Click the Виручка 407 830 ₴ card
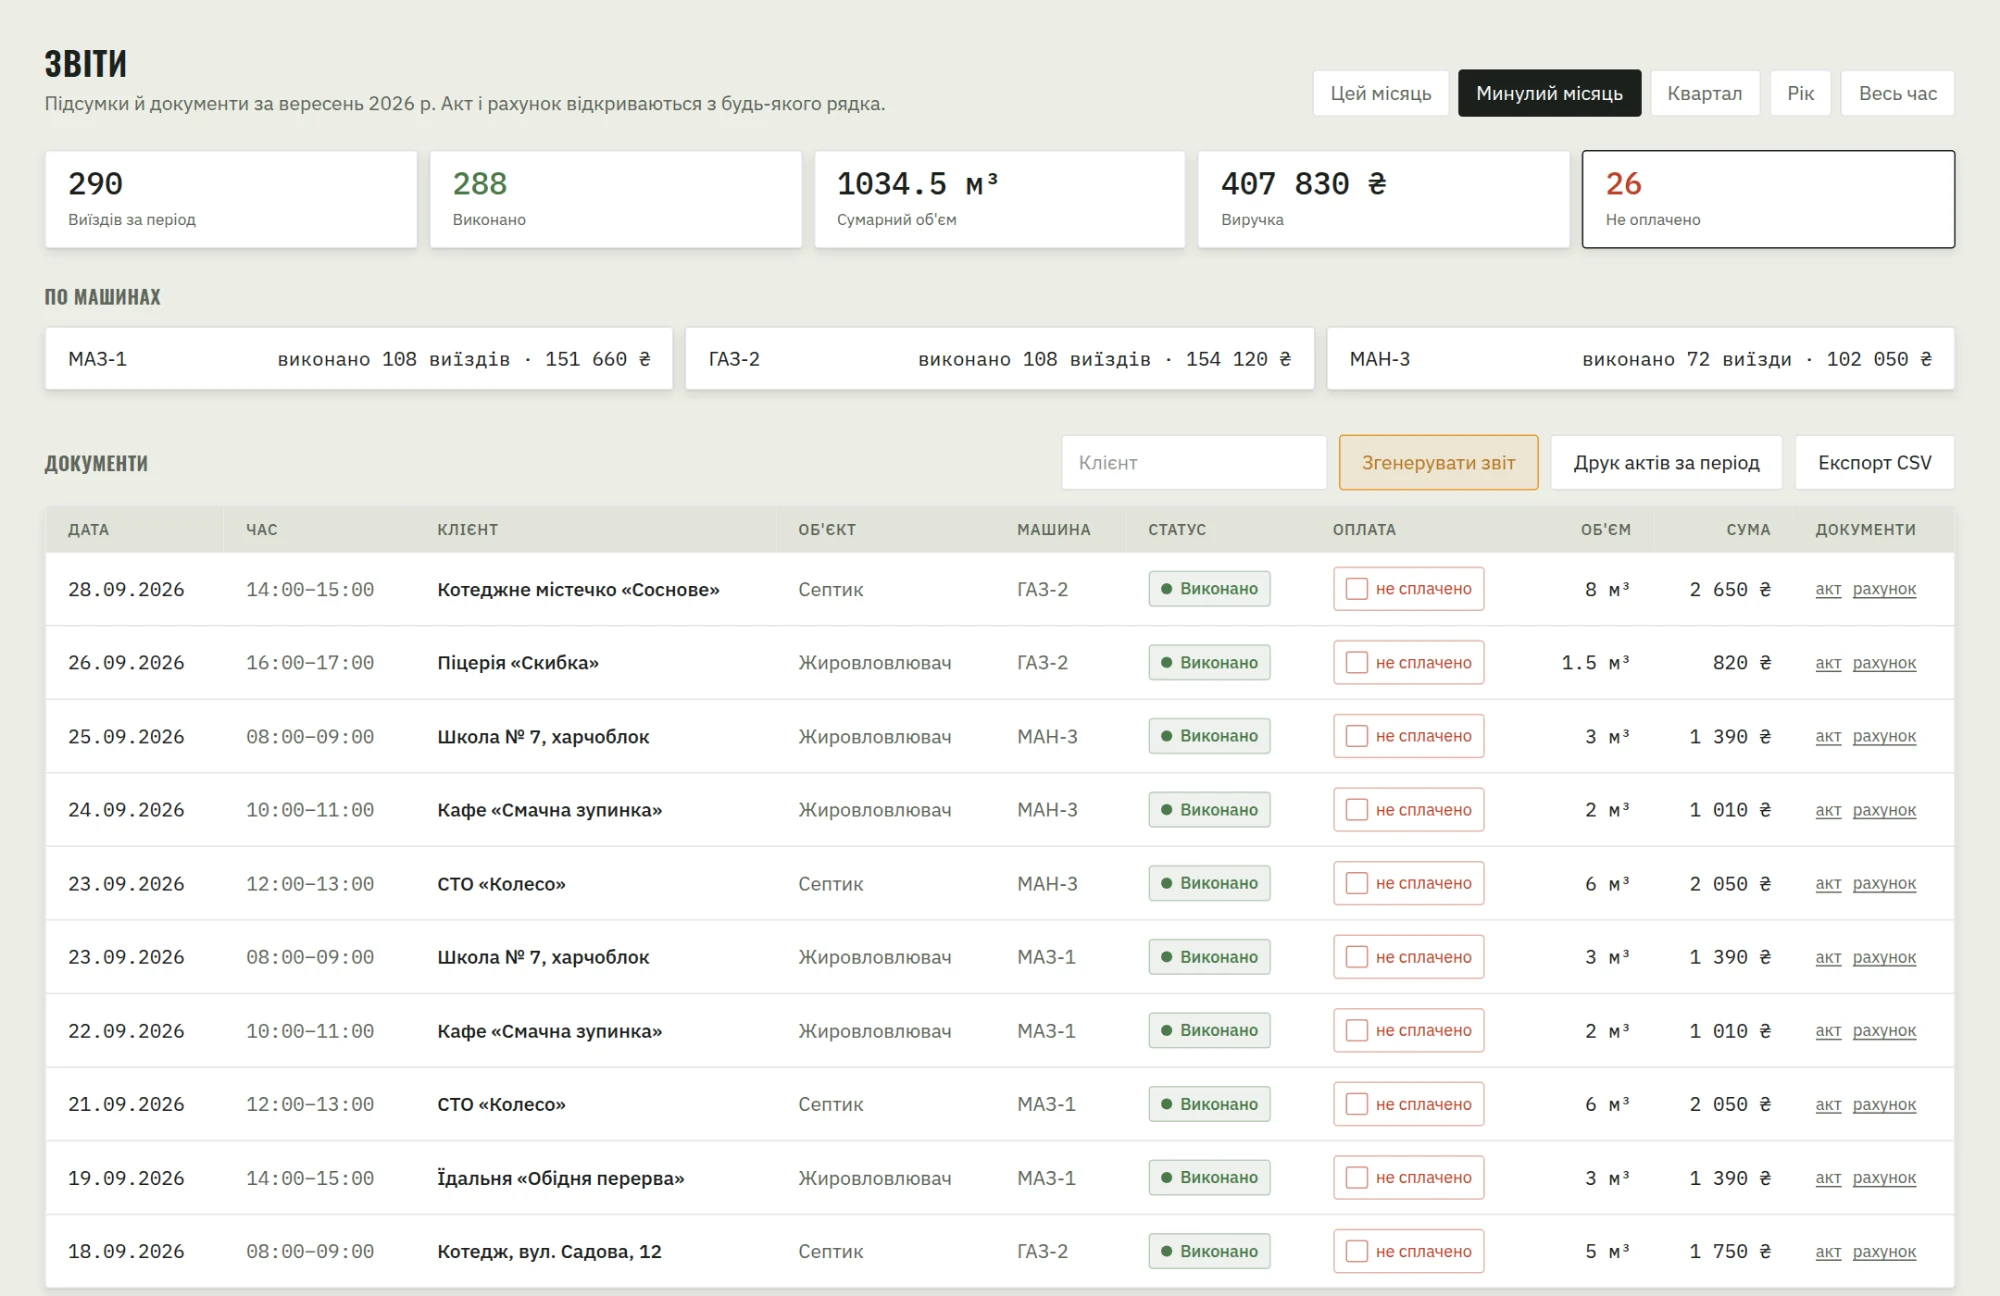This screenshot has width=2000, height=1296. pos(1383,199)
